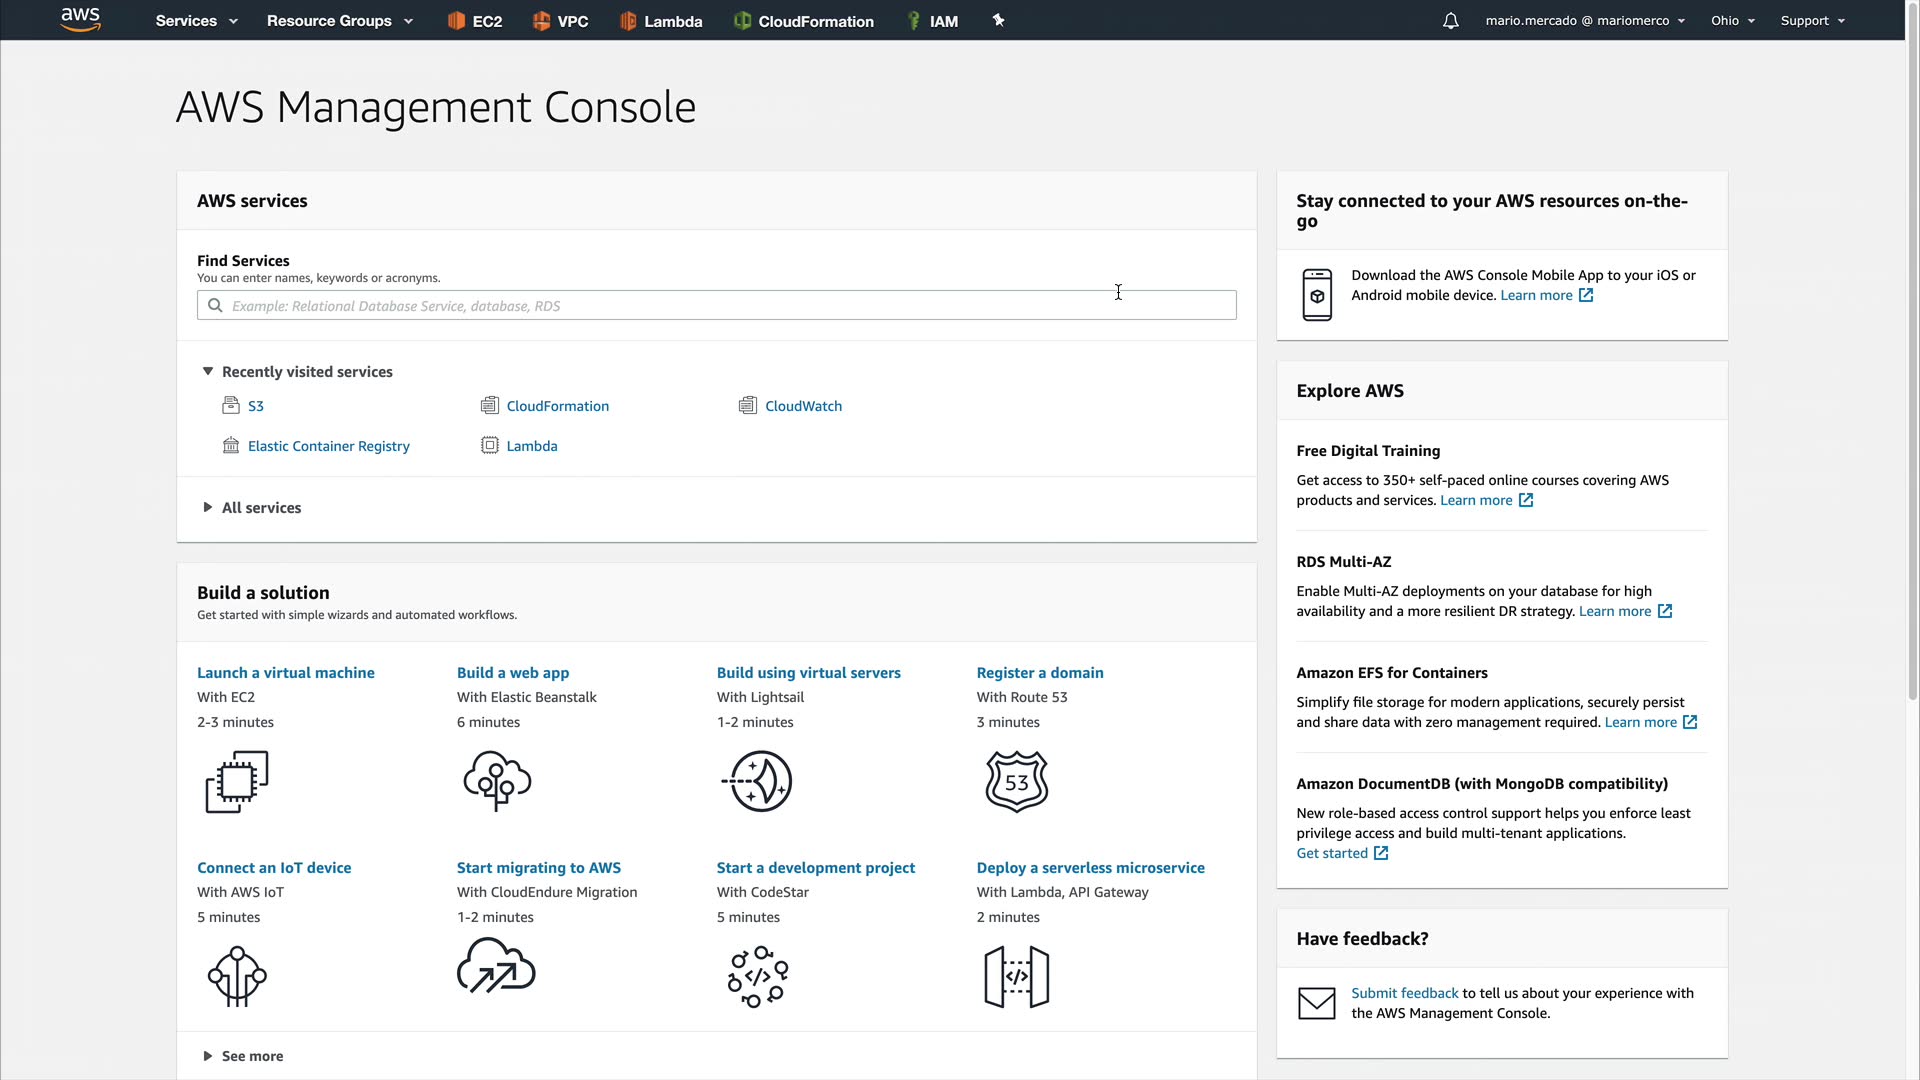Open the Support menu
Image resolution: width=1920 pixels, height=1080 pixels.
pyautogui.click(x=1812, y=21)
